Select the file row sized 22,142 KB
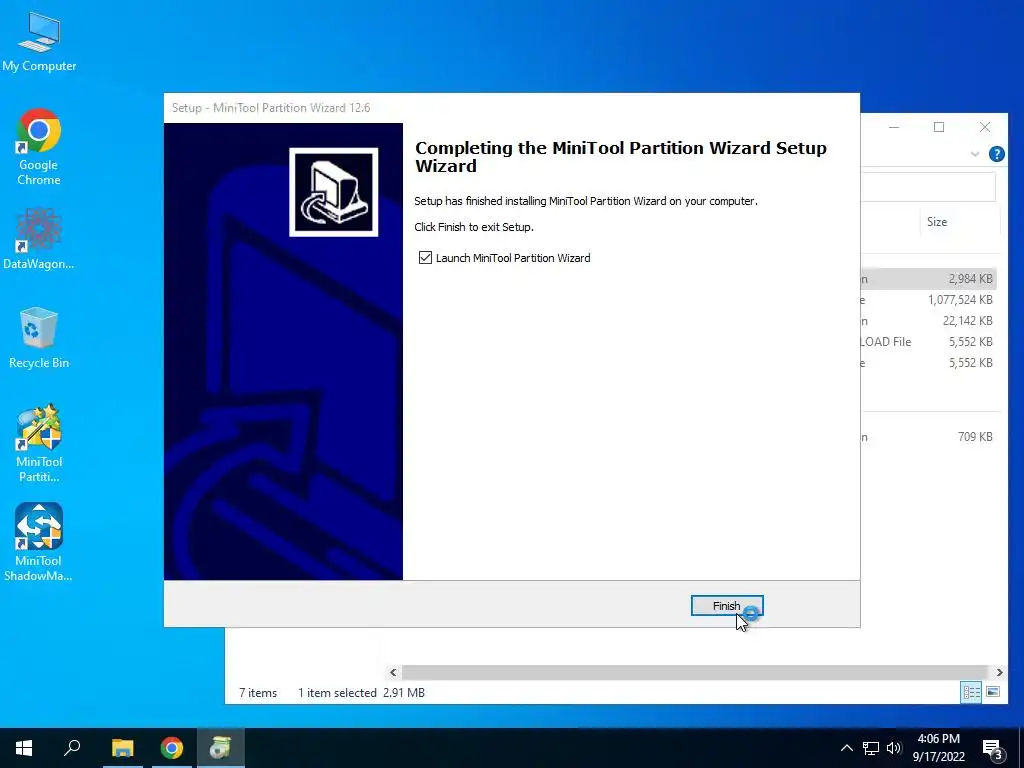Screen dimensions: 1024x768 pyautogui.click(x=929, y=321)
